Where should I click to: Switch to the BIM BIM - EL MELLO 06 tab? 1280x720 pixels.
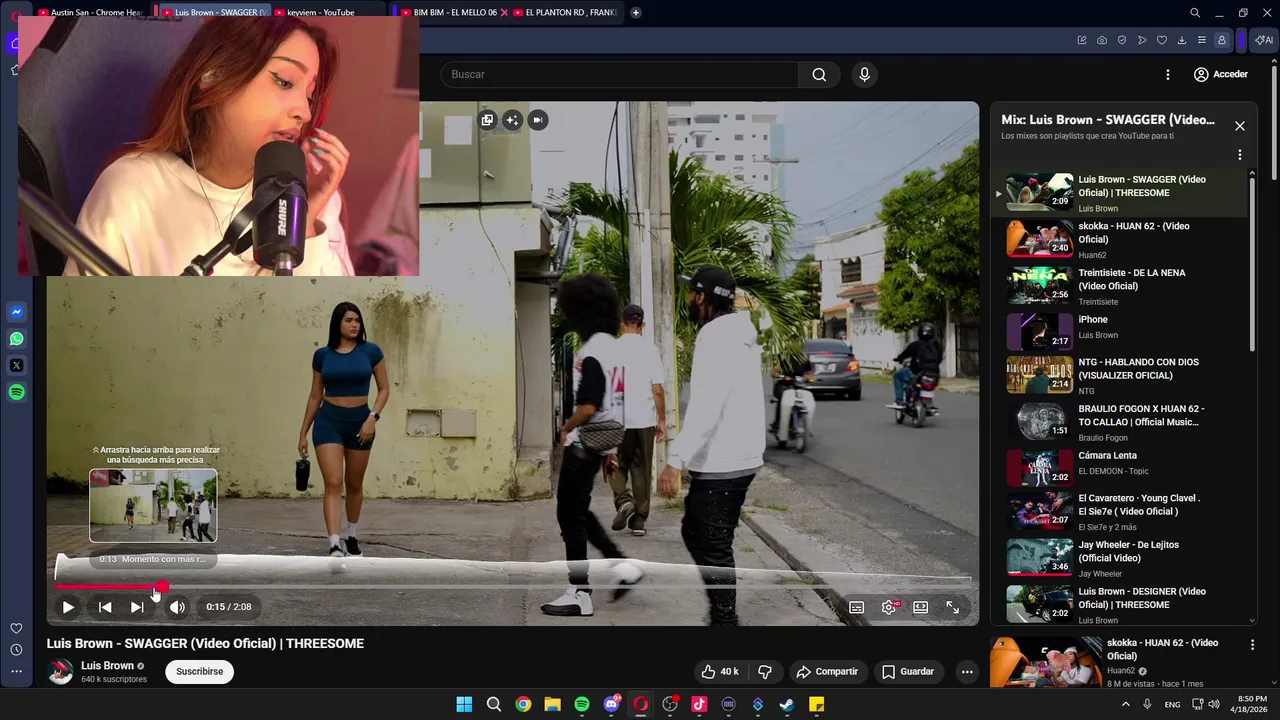click(x=455, y=12)
